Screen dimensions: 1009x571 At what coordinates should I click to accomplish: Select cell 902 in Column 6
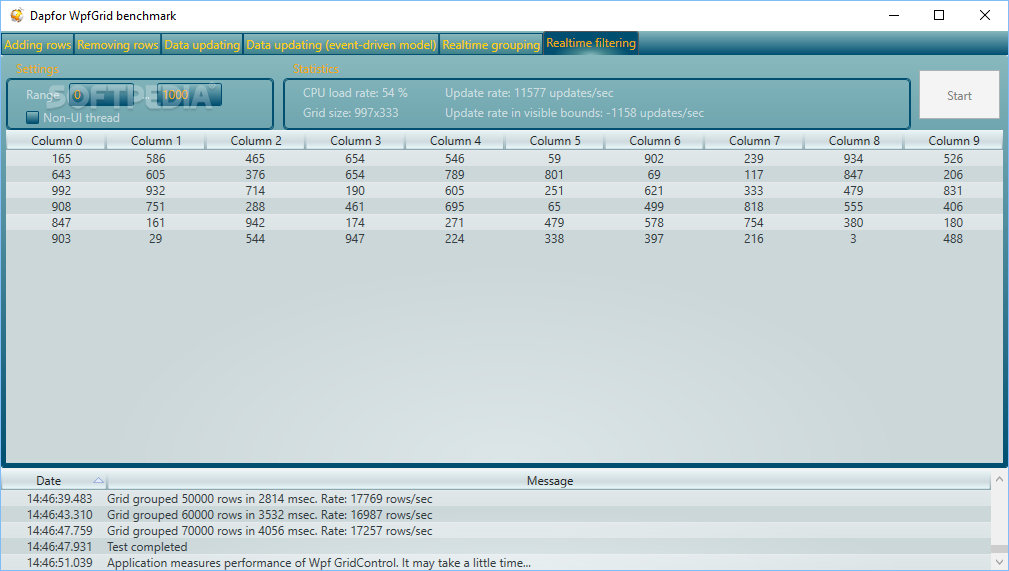[654, 158]
